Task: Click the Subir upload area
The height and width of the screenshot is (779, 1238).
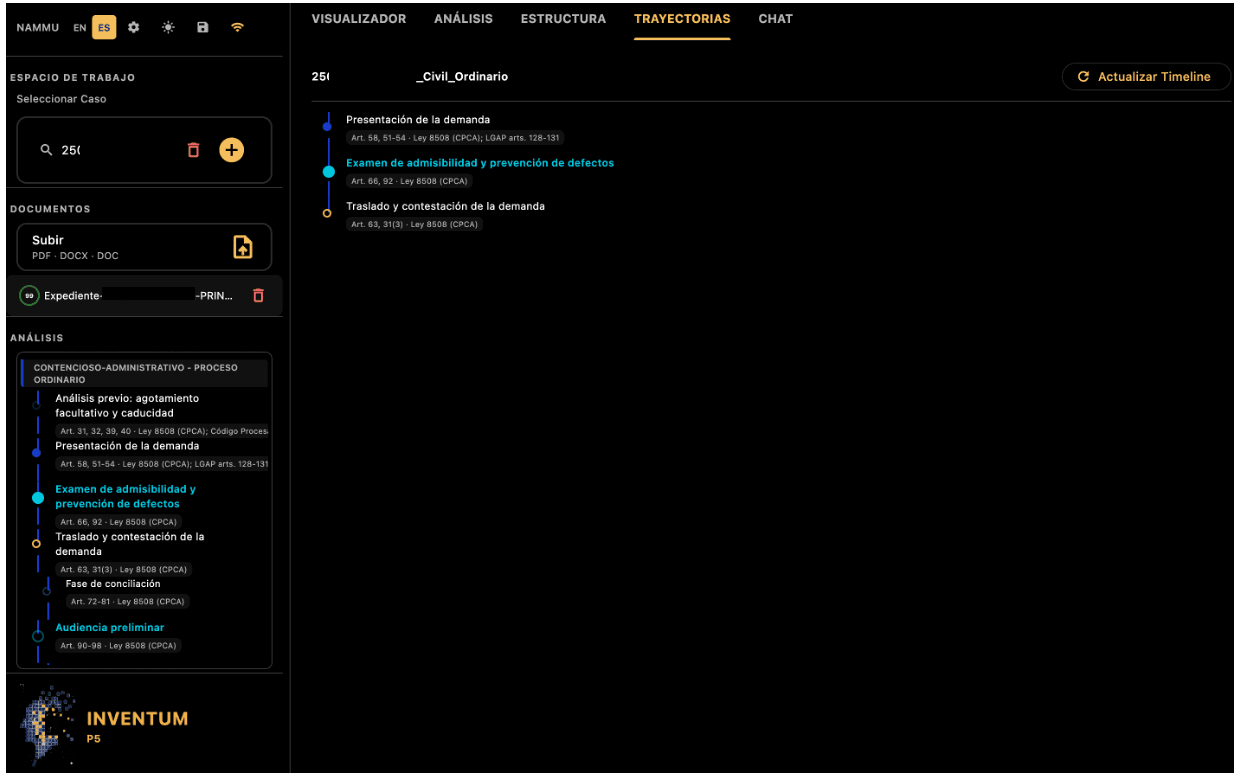Action: (x=144, y=247)
